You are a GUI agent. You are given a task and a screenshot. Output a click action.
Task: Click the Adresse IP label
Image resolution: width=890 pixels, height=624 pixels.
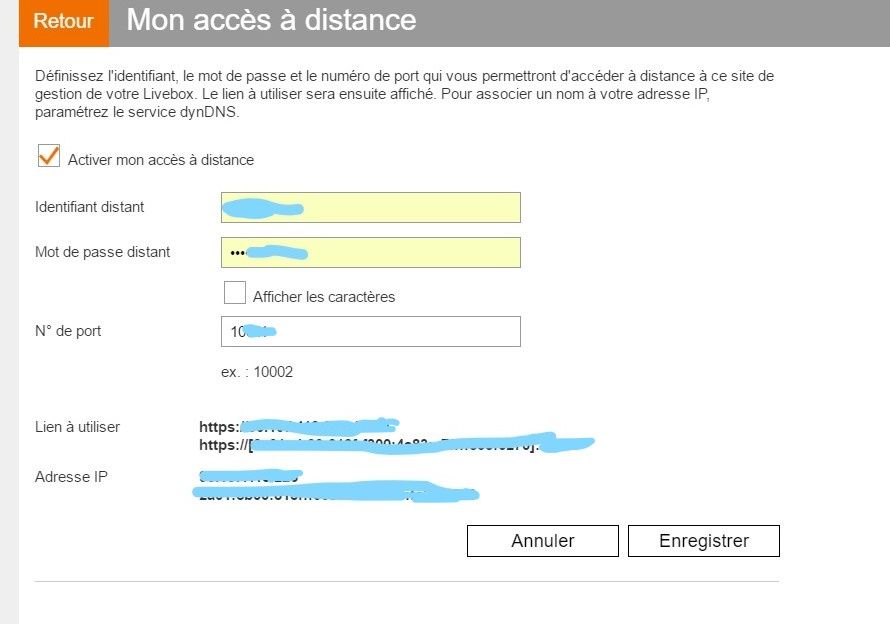pyautogui.click(x=71, y=477)
